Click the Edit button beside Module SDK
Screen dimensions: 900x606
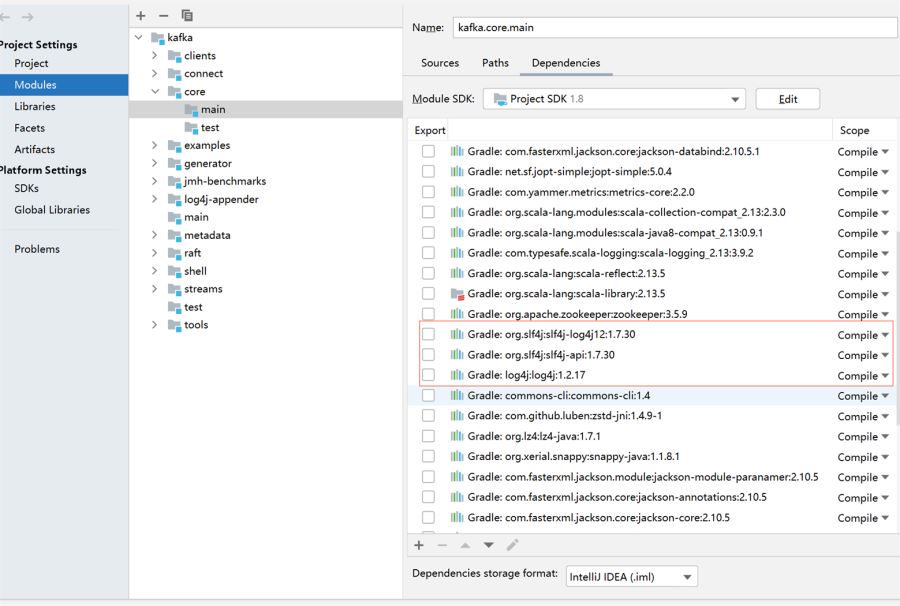[x=788, y=99]
